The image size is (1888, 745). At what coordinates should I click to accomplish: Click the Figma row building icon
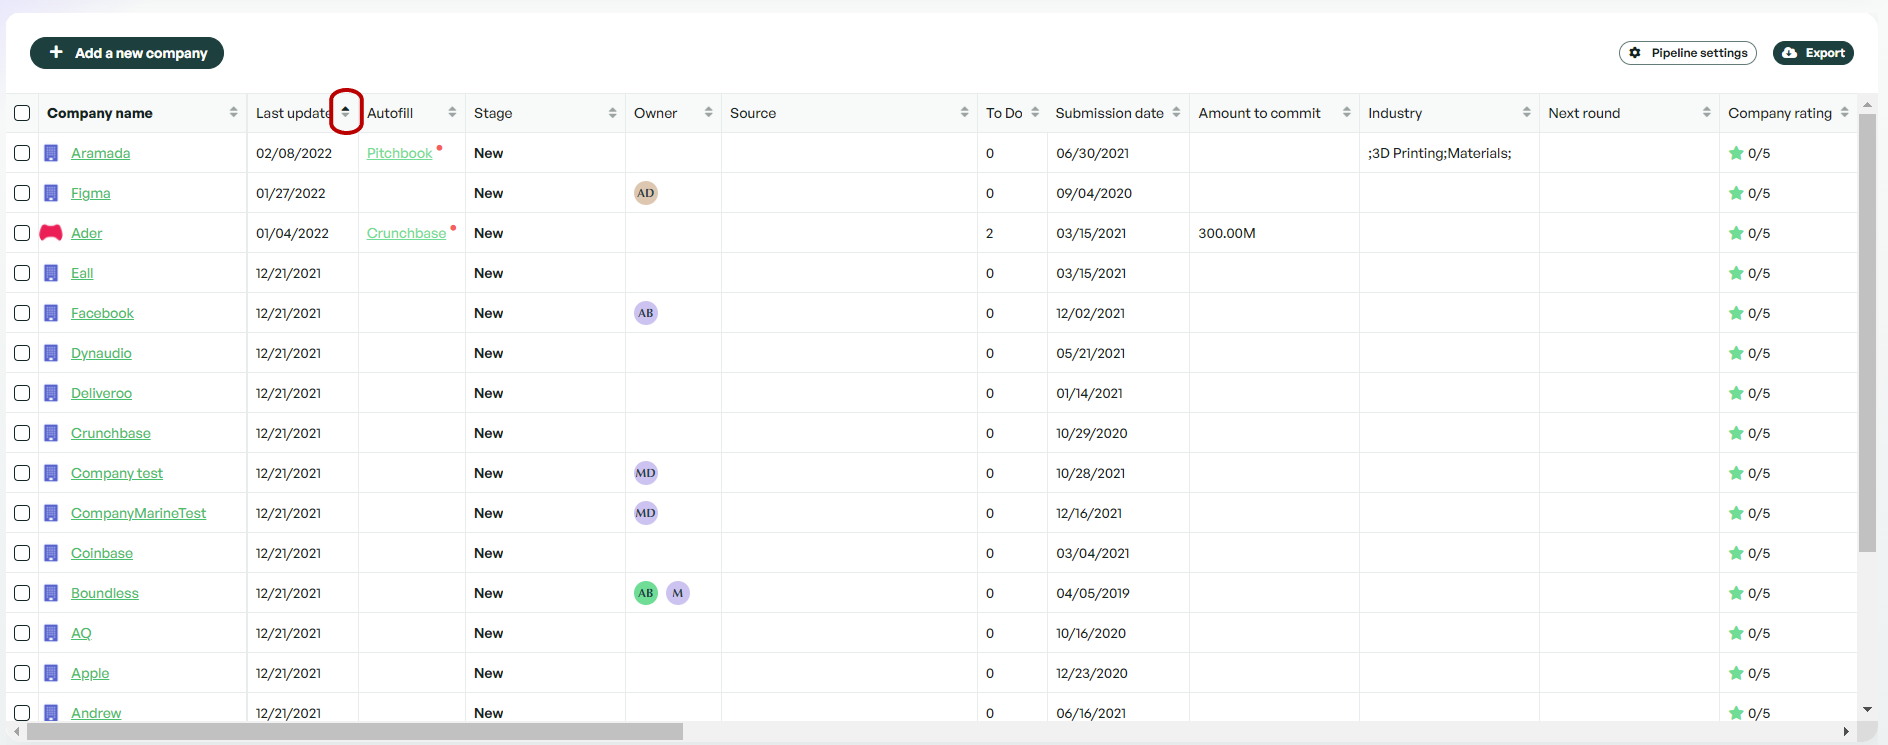coord(51,193)
